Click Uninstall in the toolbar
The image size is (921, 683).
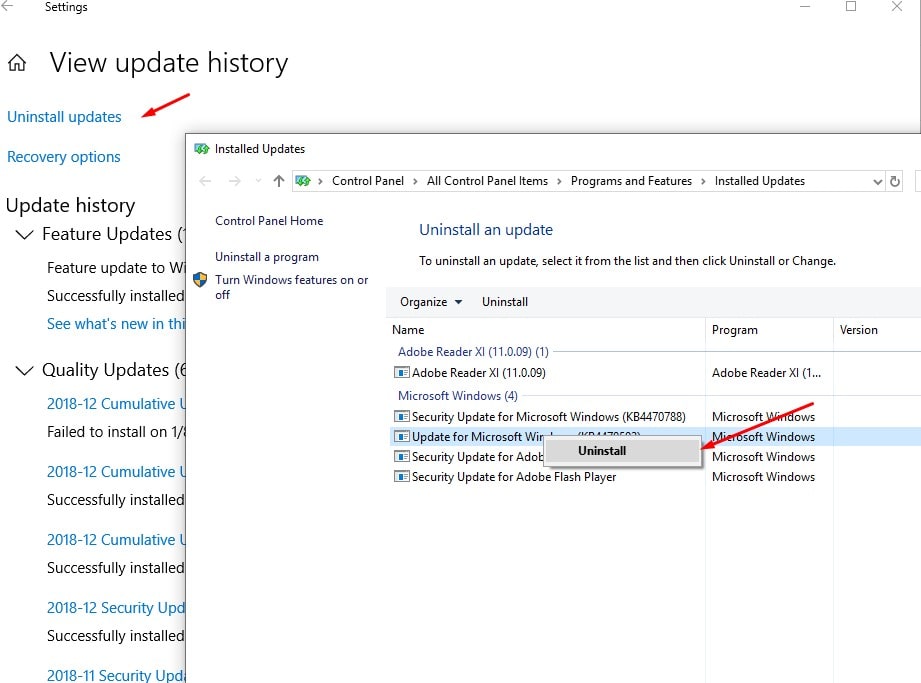point(505,302)
